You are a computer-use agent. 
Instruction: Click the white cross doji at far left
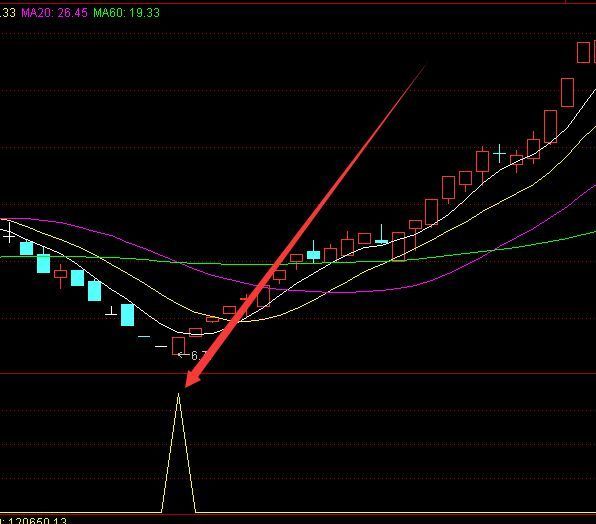point(9,233)
